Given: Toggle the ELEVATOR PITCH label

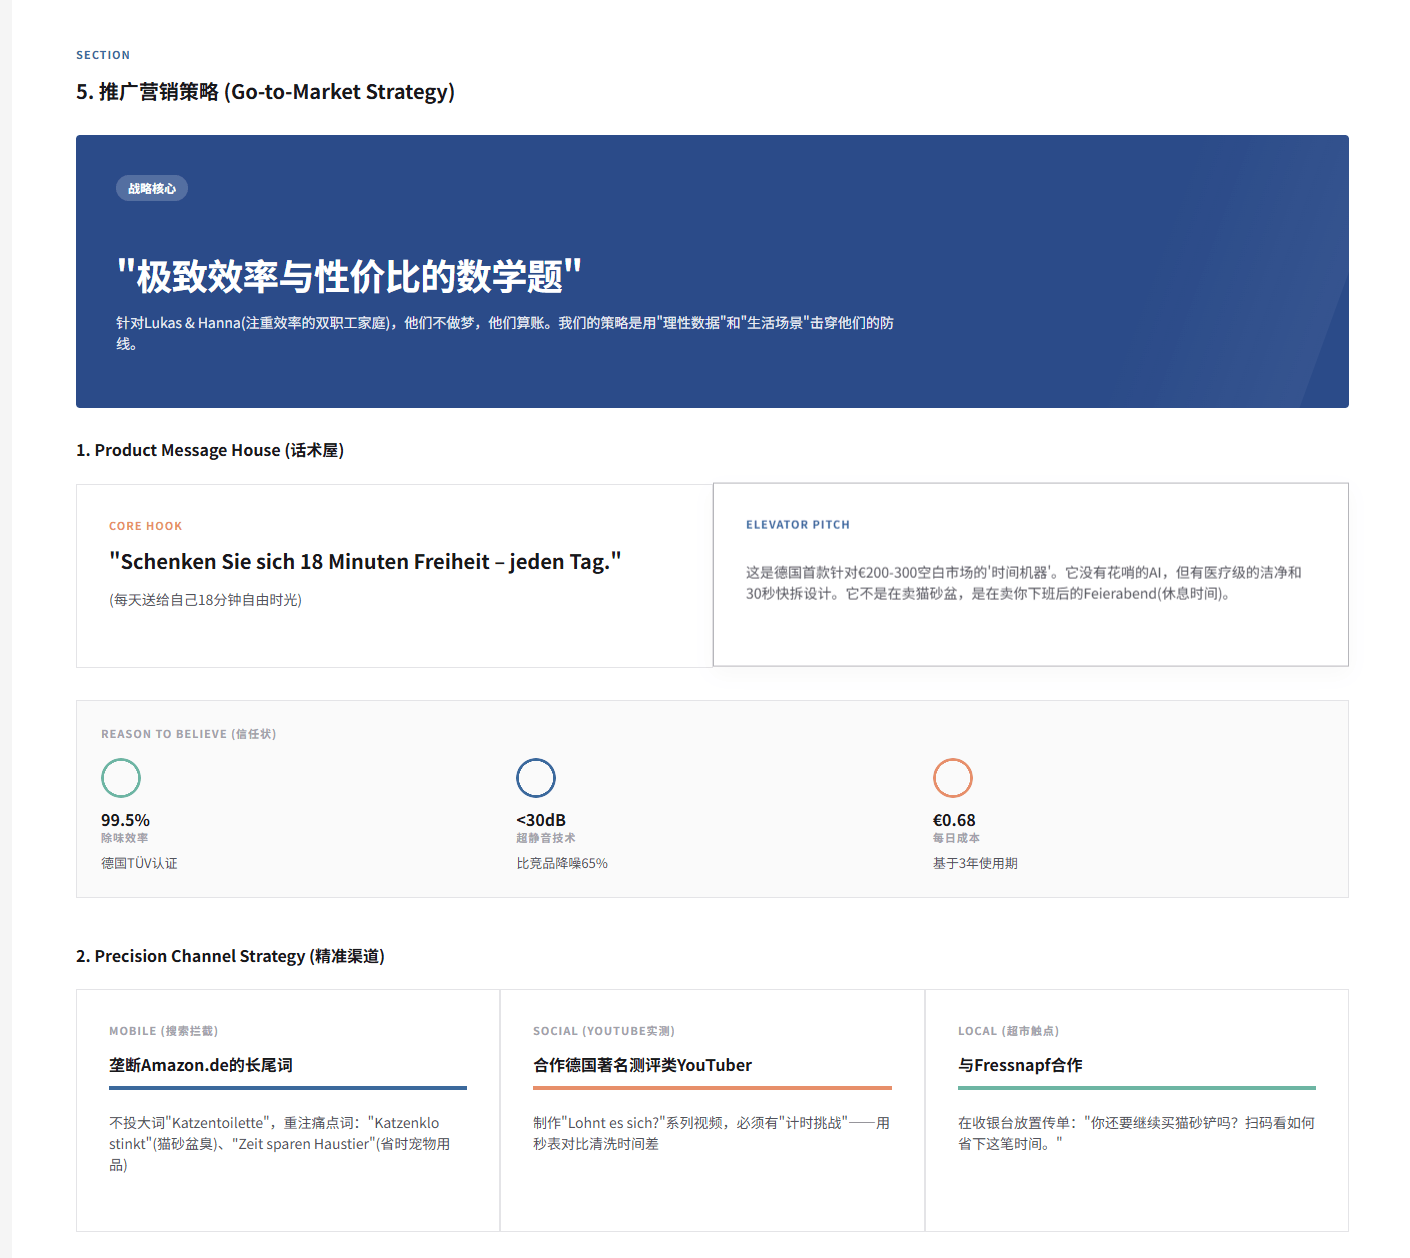Looking at the screenshot, I should [x=798, y=524].
